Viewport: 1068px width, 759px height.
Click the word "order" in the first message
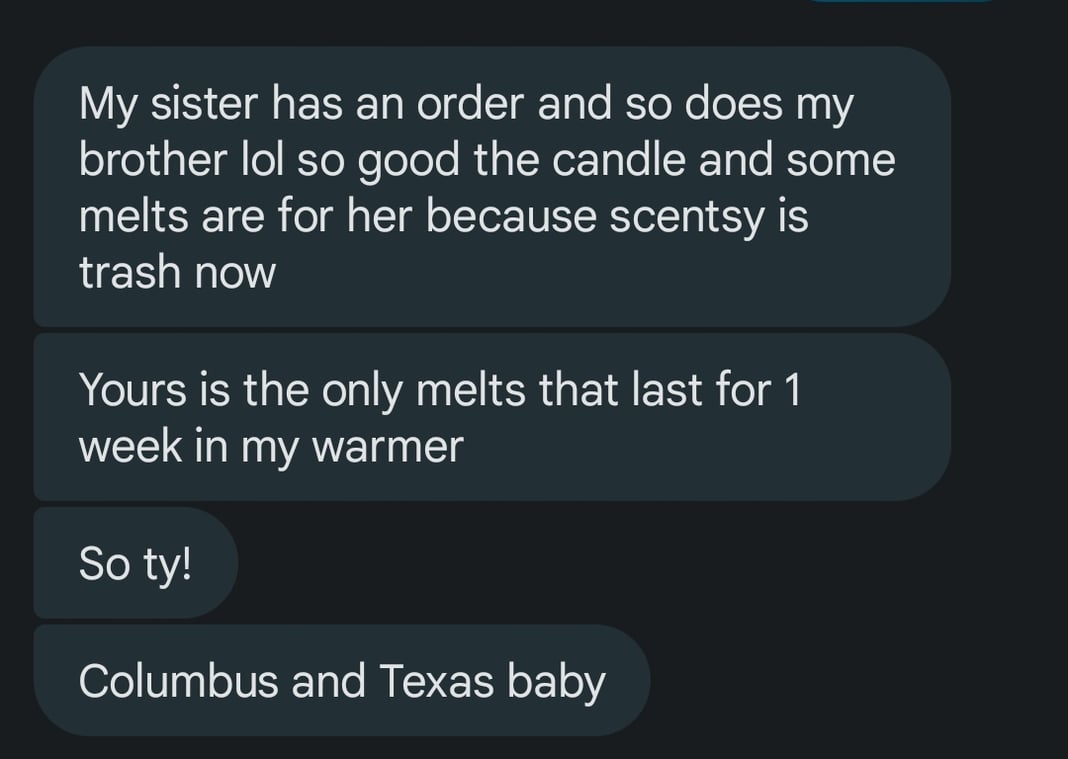(471, 104)
